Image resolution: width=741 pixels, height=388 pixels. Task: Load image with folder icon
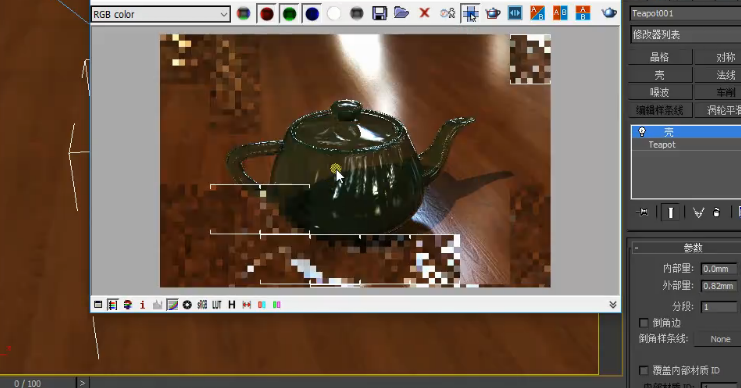pyautogui.click(x=401, y=13)
